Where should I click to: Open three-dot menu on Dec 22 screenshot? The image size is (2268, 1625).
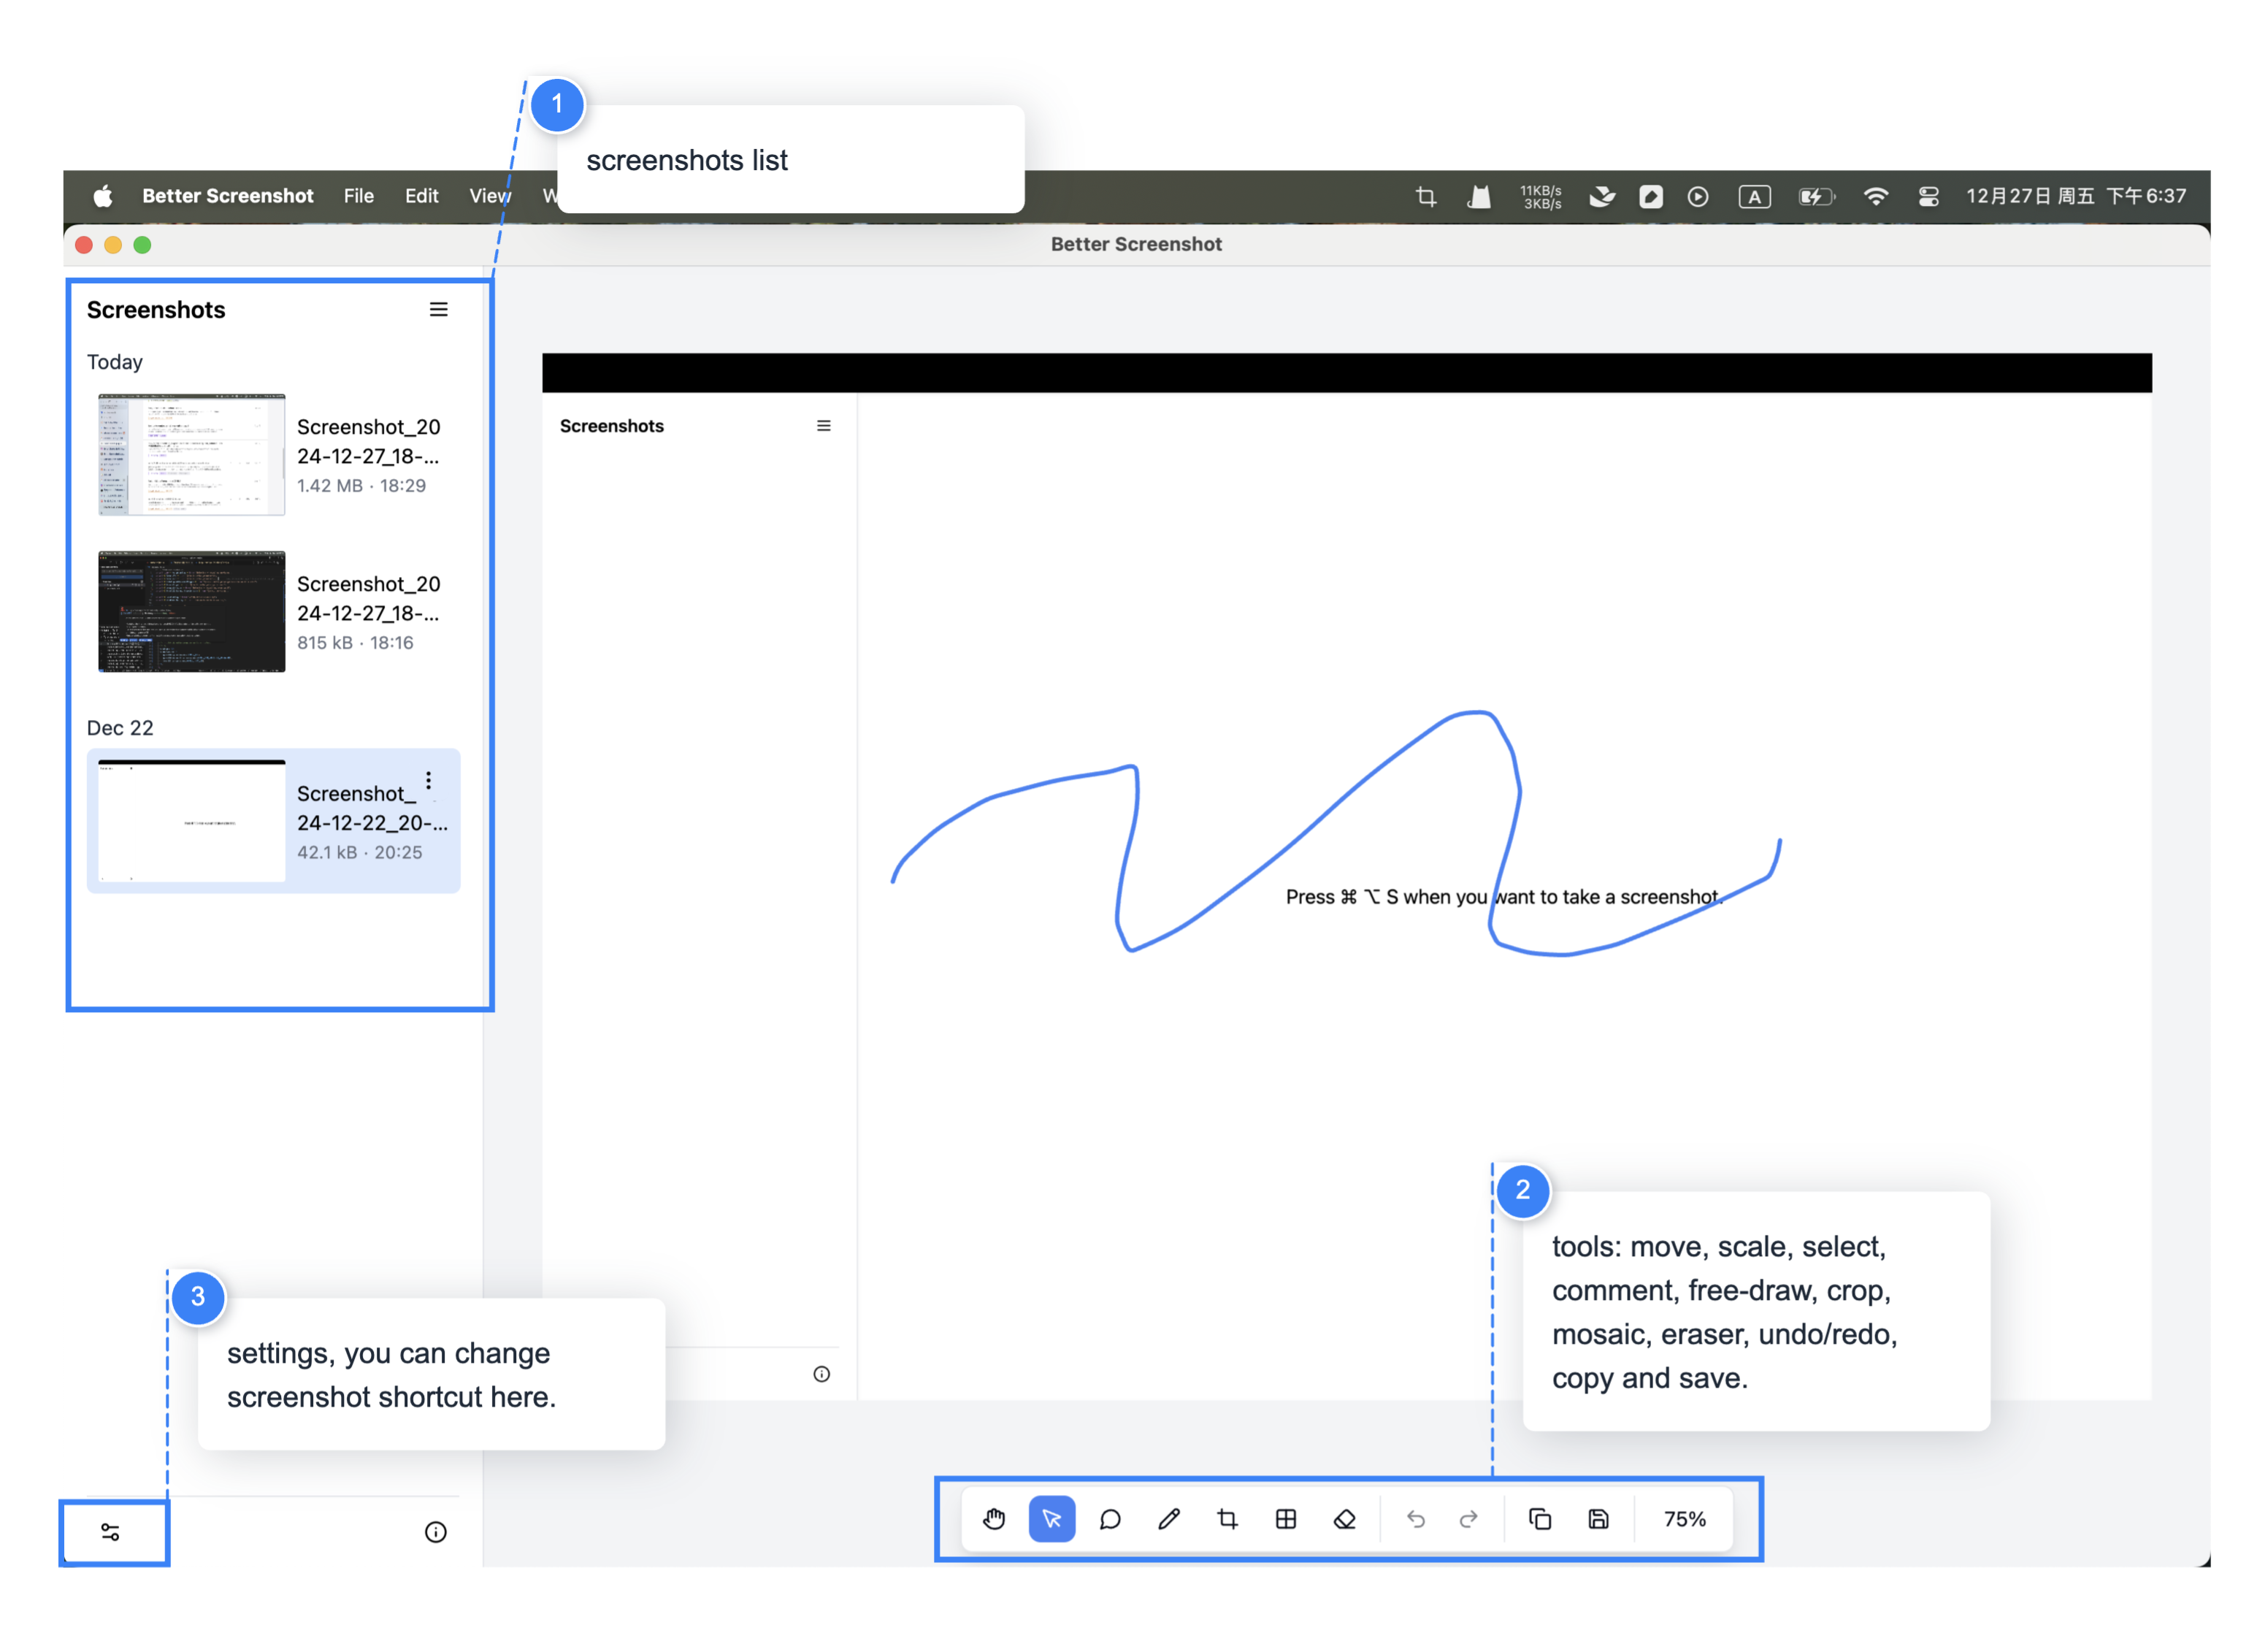[x=429, y=781]
